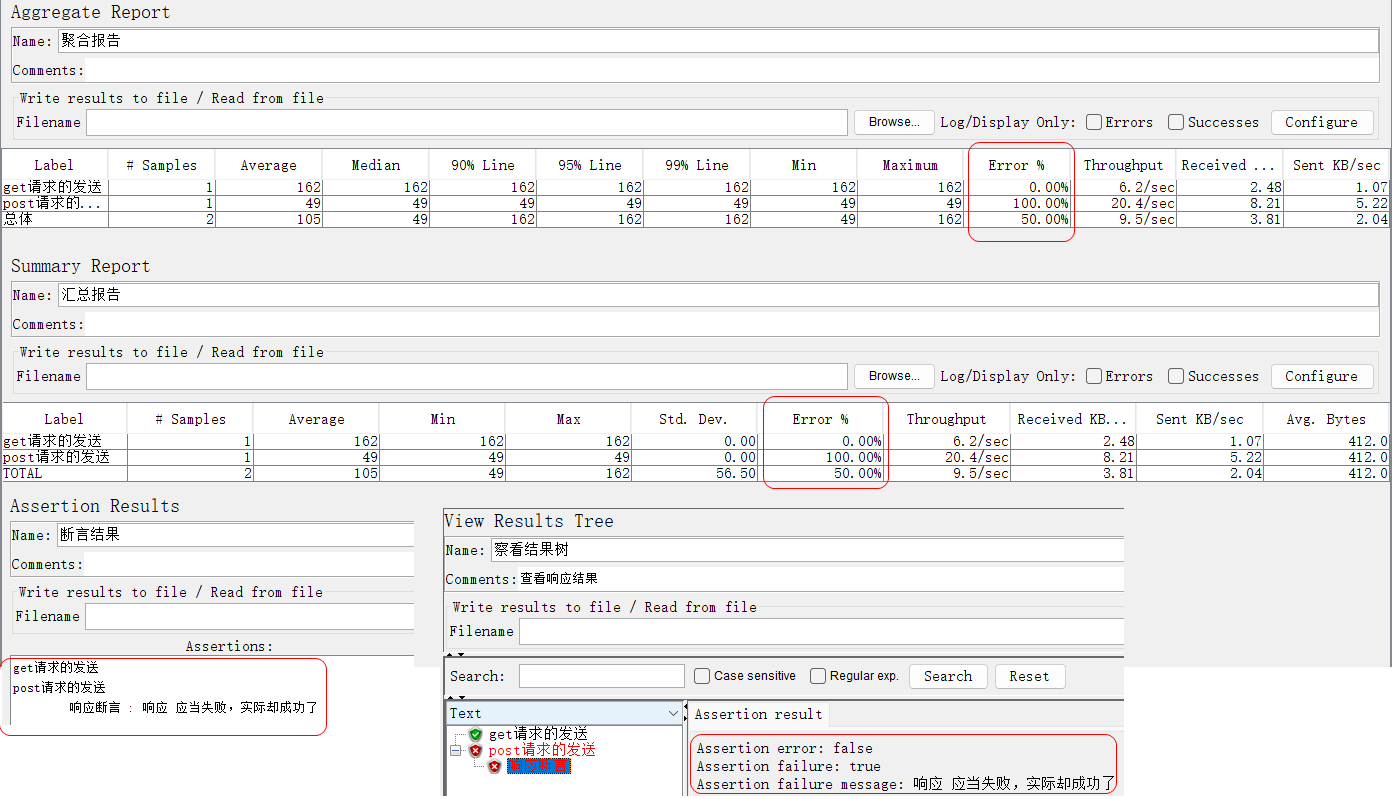This screenshot has width=1394, height=799.
Task: Enable Successes checkbox in Summary Report
Action: pos(1176,376)
